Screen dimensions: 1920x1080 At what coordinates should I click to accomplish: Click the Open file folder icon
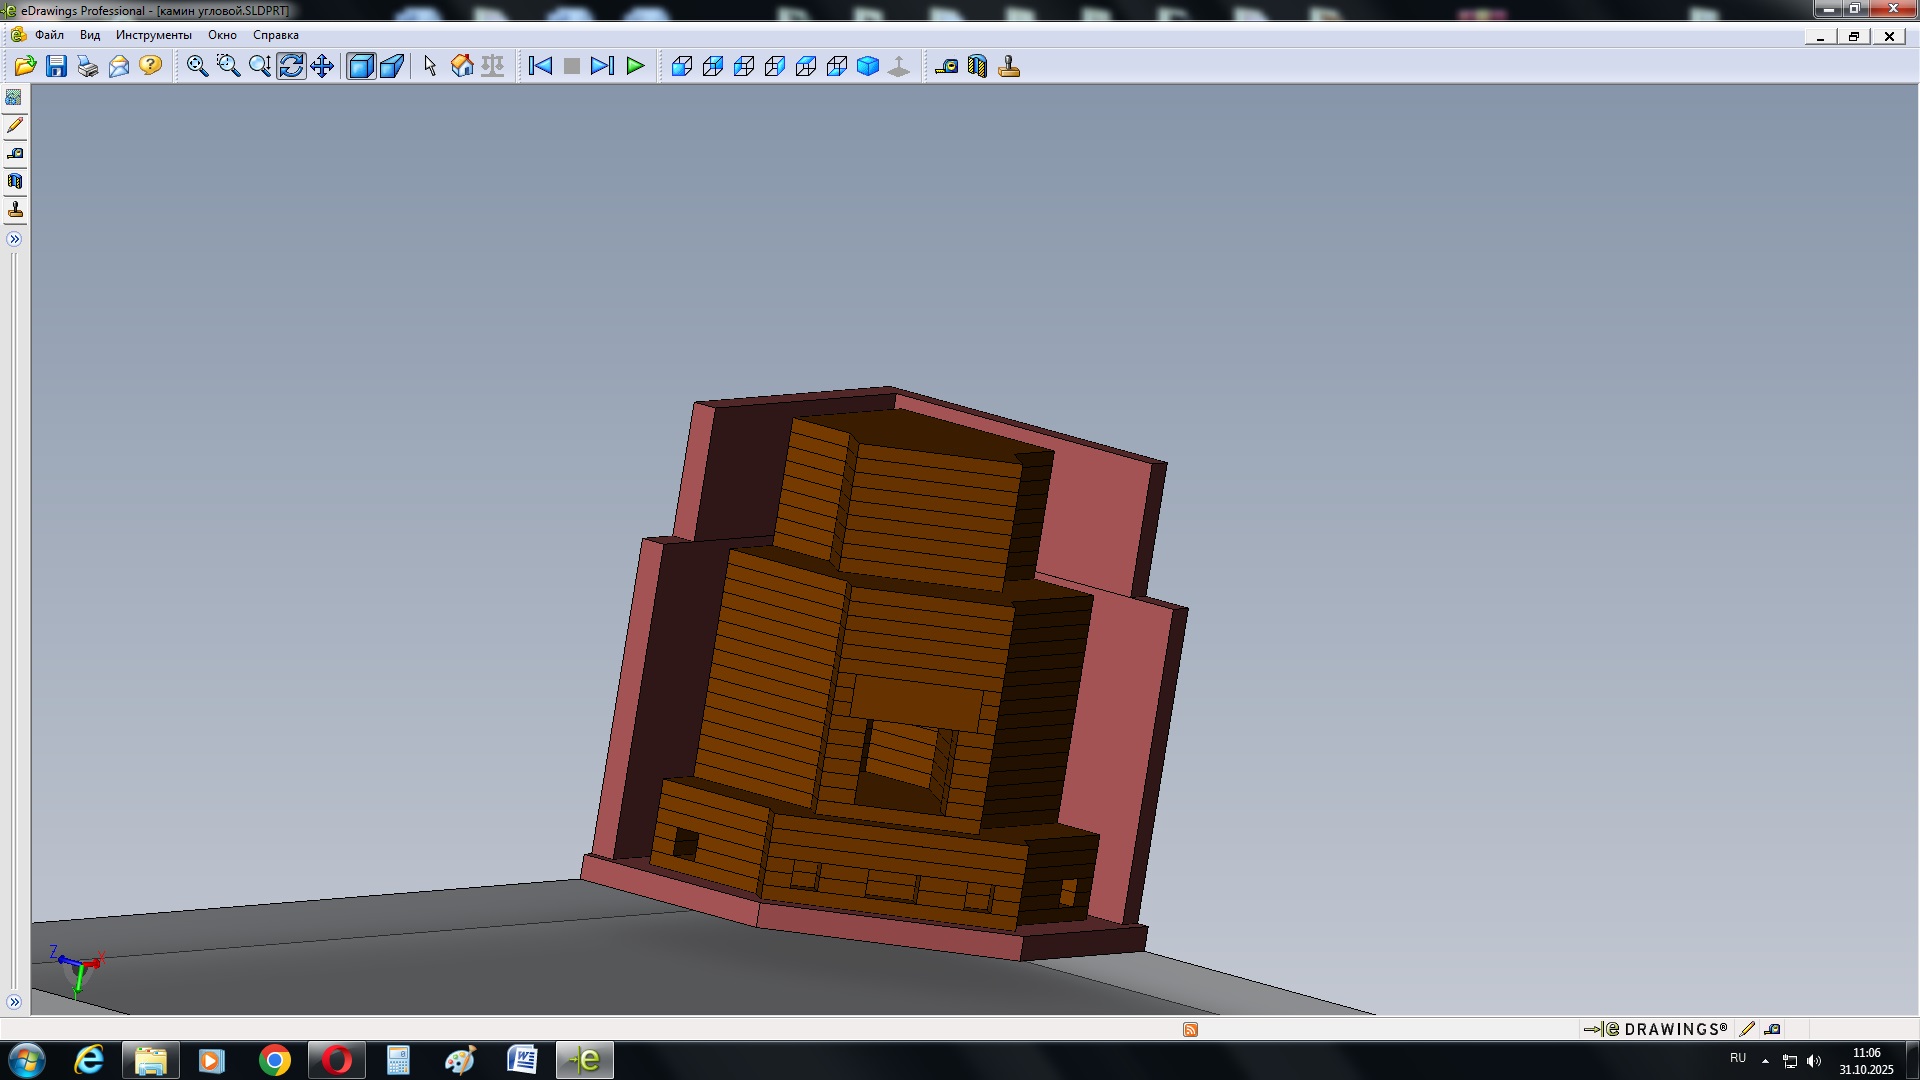coord(25,66)
